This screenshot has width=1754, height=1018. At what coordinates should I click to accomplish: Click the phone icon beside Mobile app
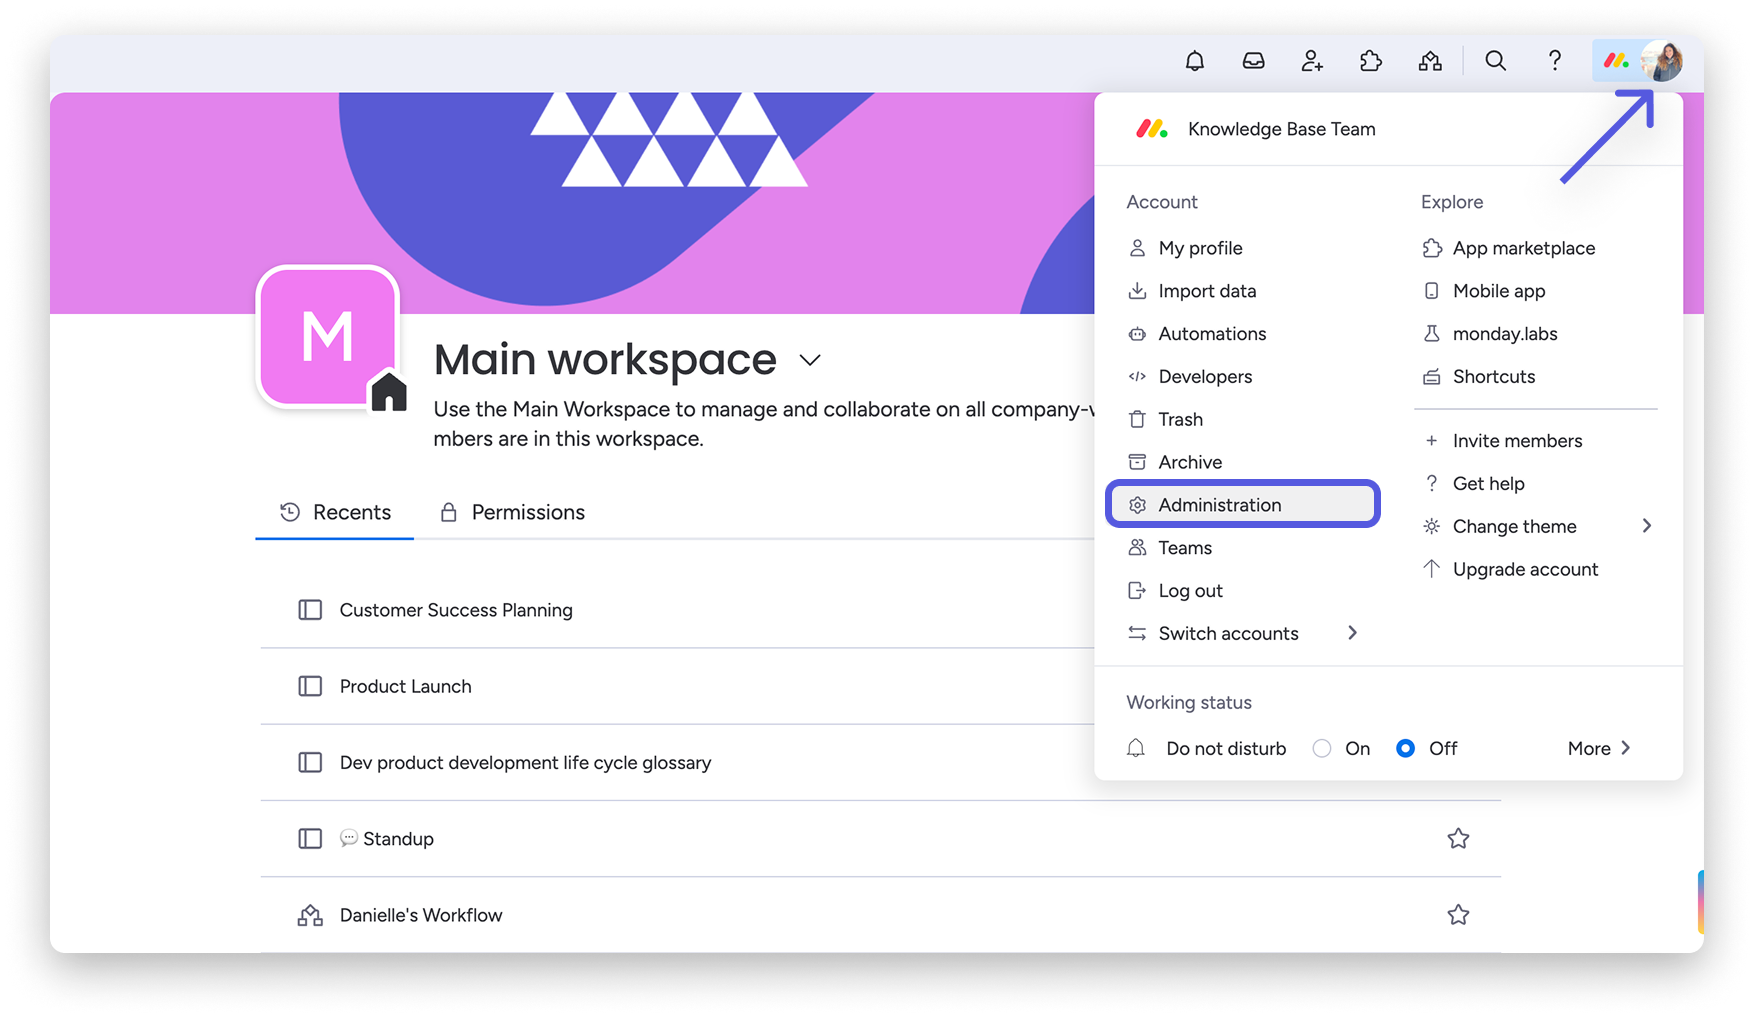coord(1431,291)
